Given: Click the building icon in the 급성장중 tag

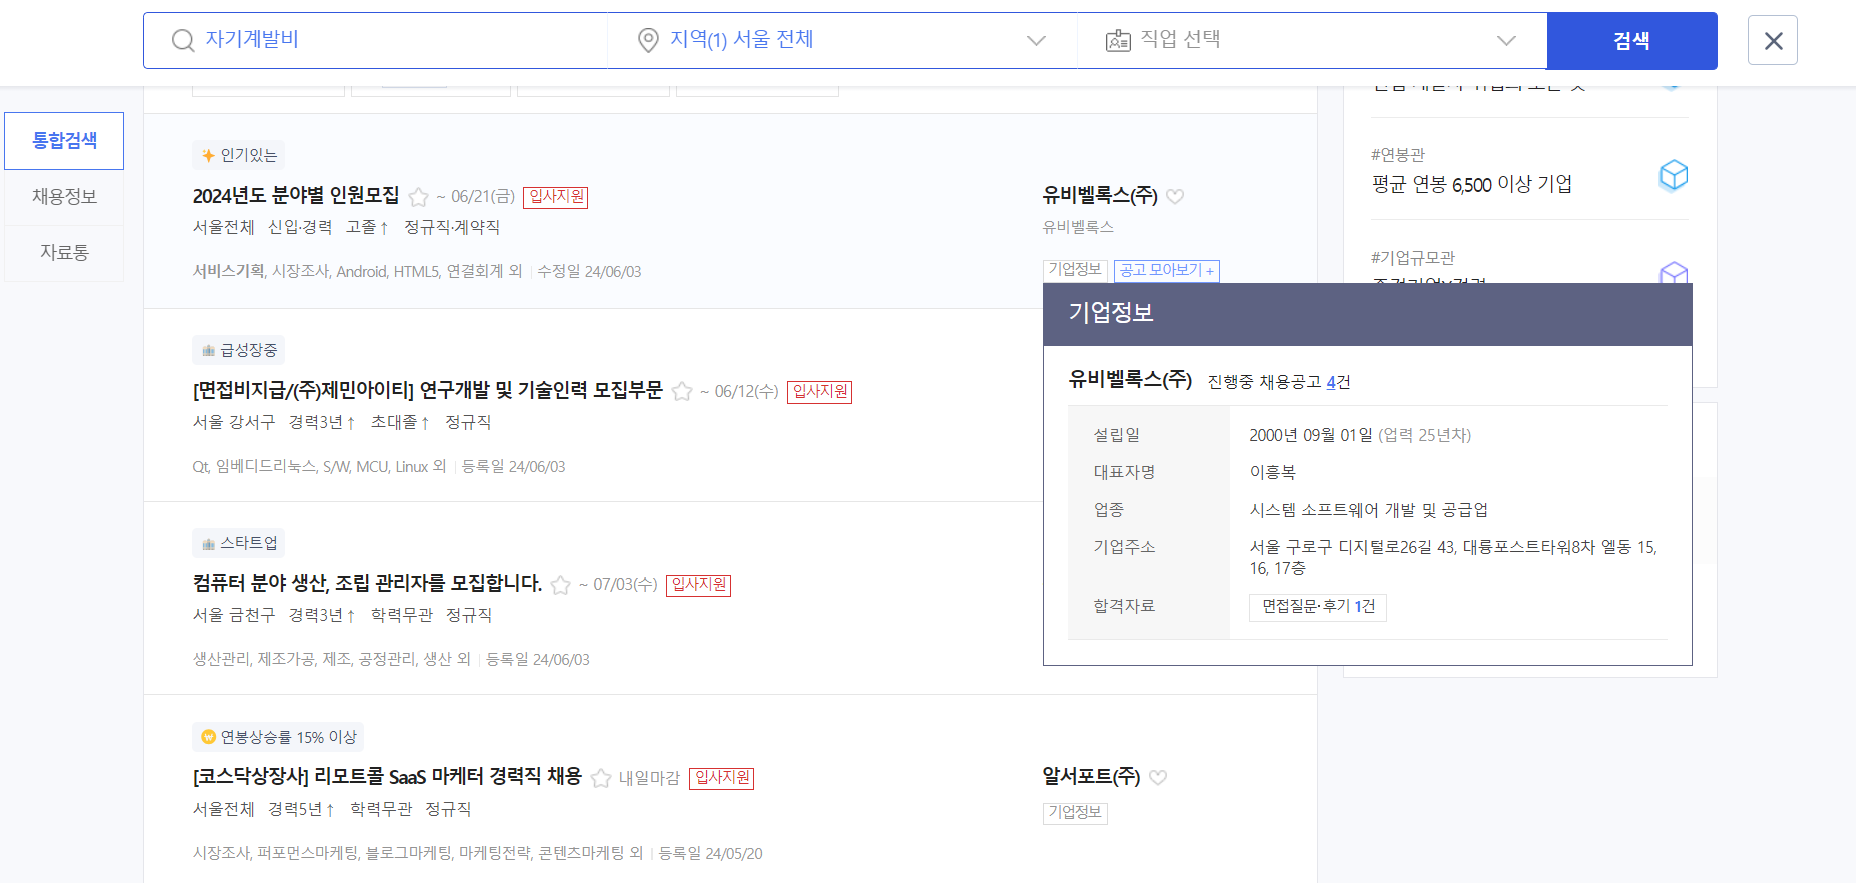Looking at the screenshot, I should pyautogui.click(x=208, y=350).
